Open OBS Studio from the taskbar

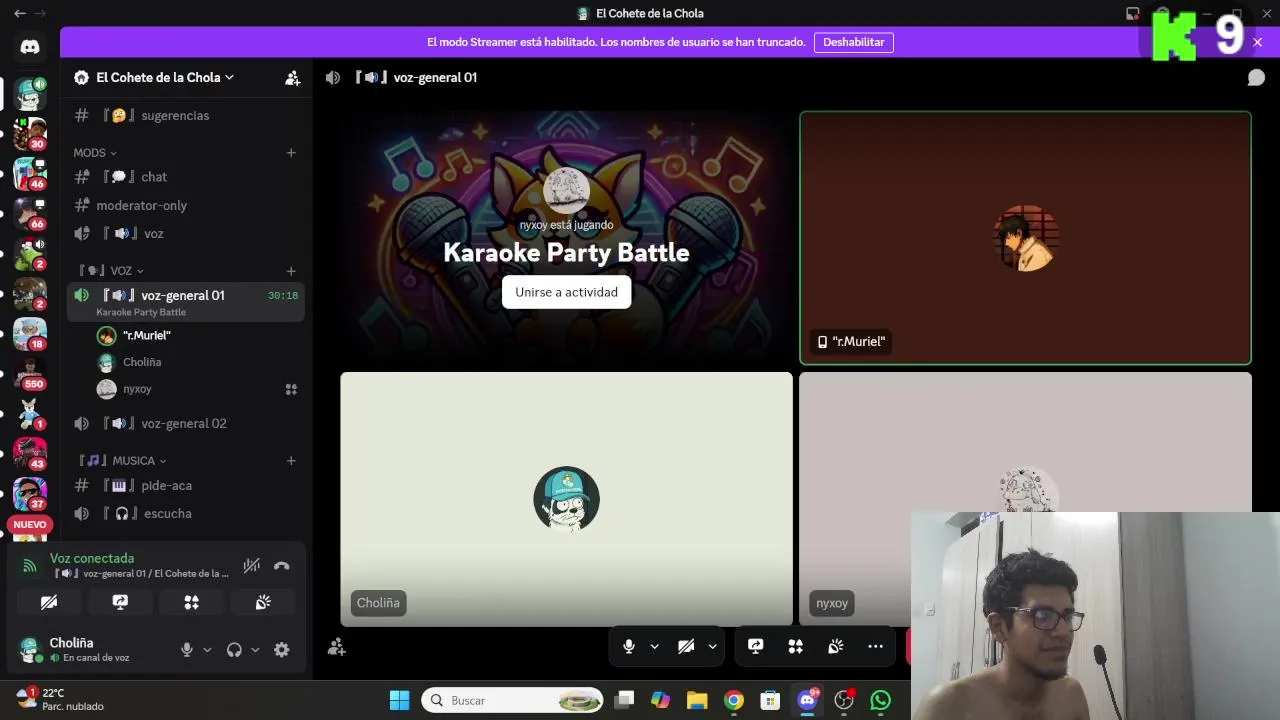(844, 700)
